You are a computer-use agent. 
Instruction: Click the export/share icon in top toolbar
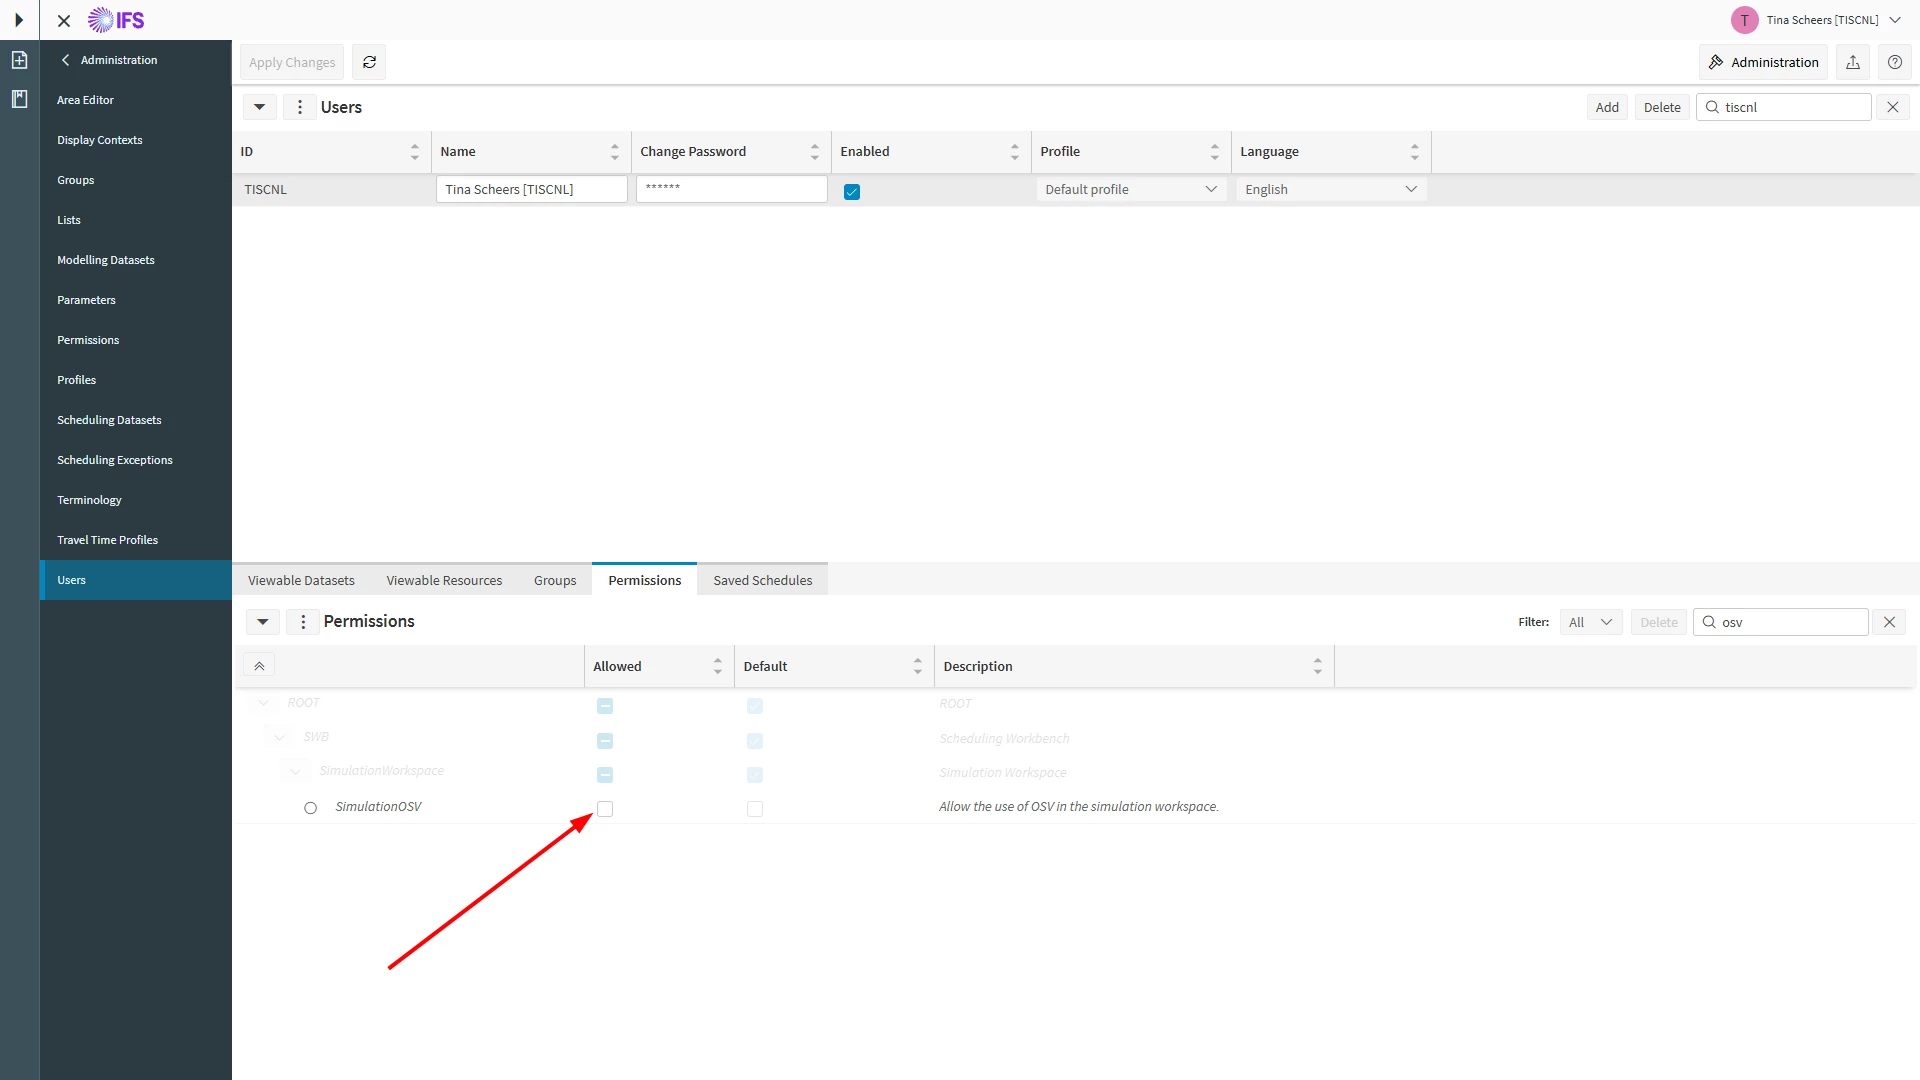coord(1852,62)
